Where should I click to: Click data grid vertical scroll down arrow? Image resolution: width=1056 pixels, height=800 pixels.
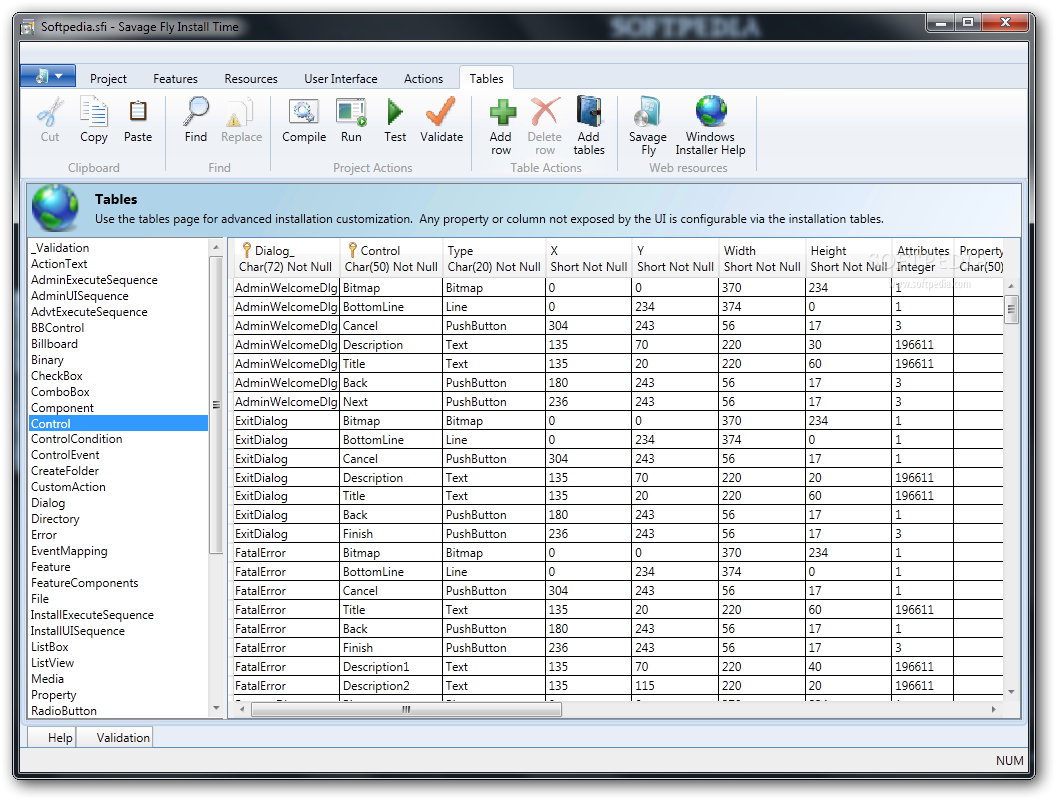(1011, 692)
